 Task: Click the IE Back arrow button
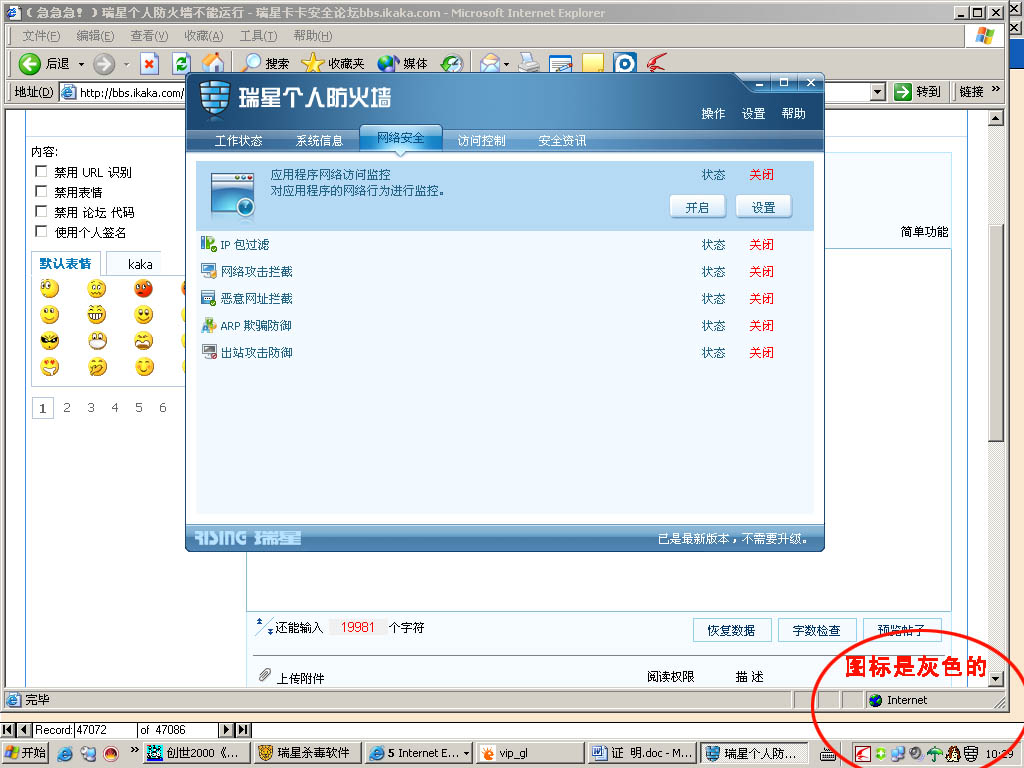point(29,63)
